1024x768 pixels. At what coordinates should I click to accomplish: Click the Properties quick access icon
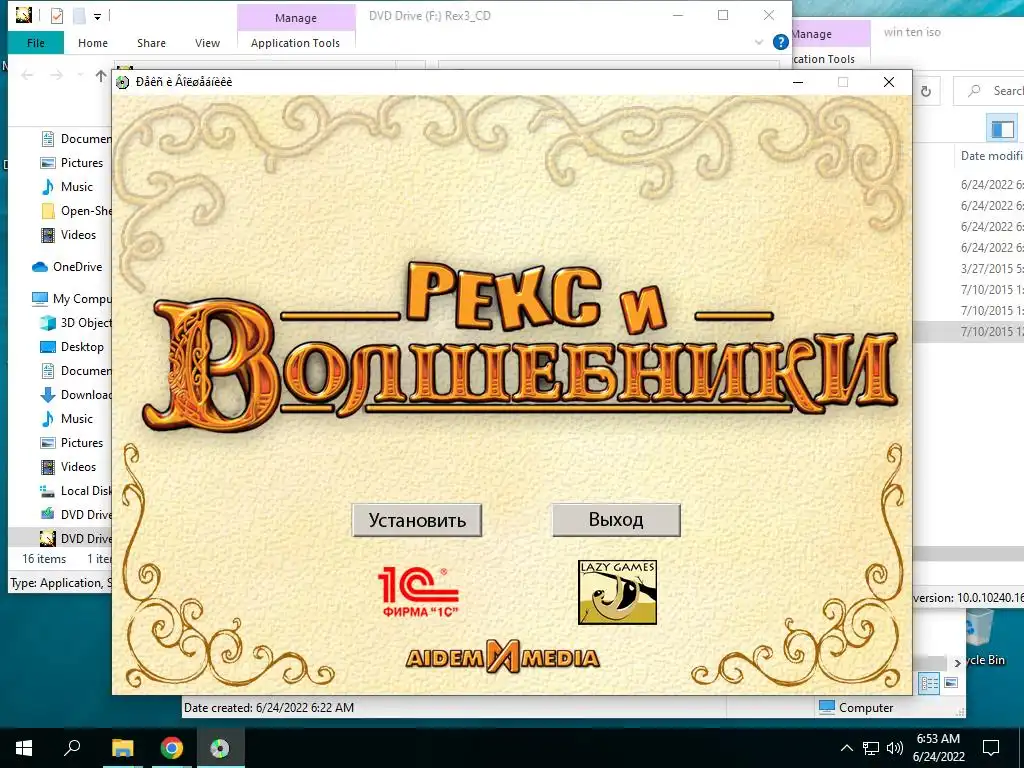(x=57, y=15)
